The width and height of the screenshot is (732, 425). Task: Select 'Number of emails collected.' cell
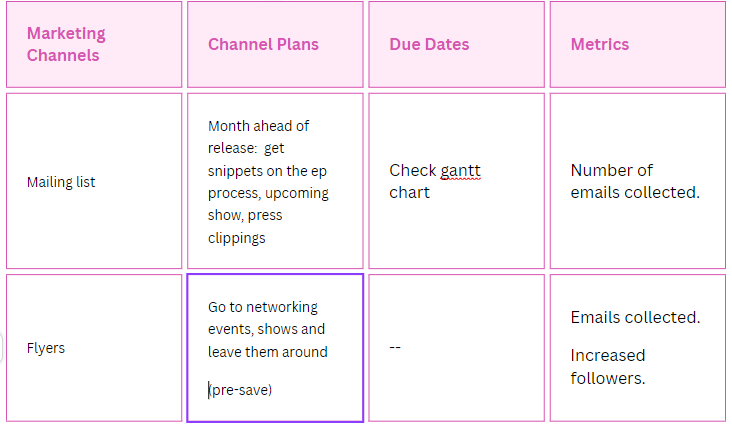636,181
